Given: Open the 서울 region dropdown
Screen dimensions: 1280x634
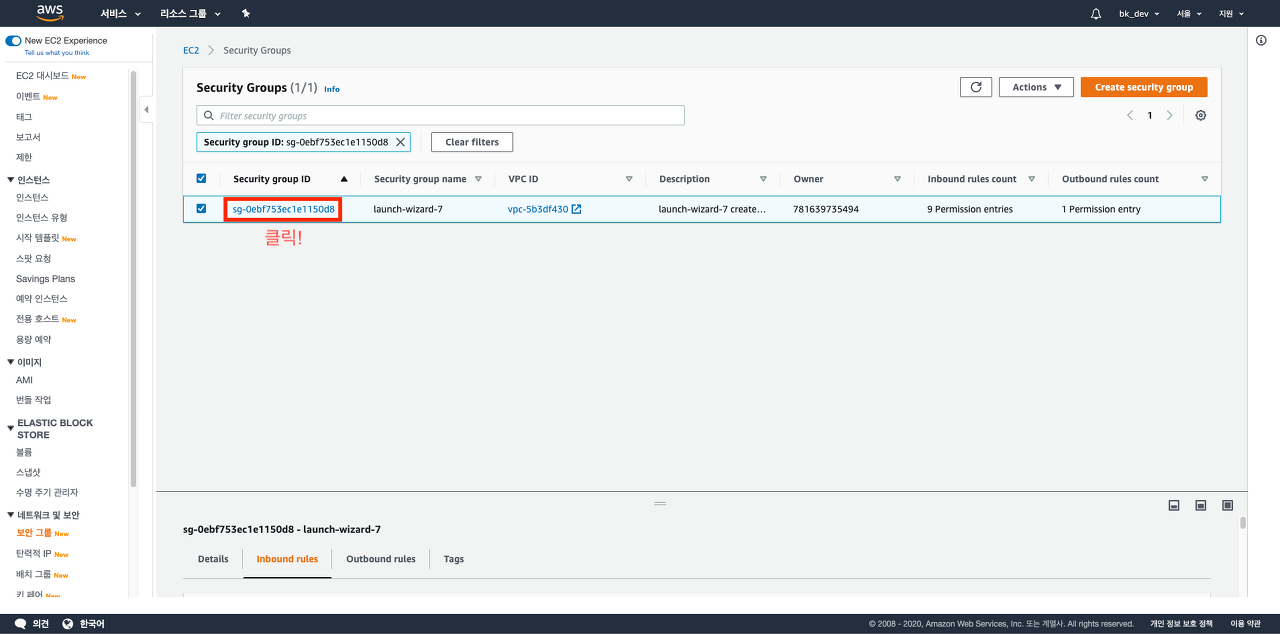Looking at the screenshot, I should click(x=1189, y=14).
